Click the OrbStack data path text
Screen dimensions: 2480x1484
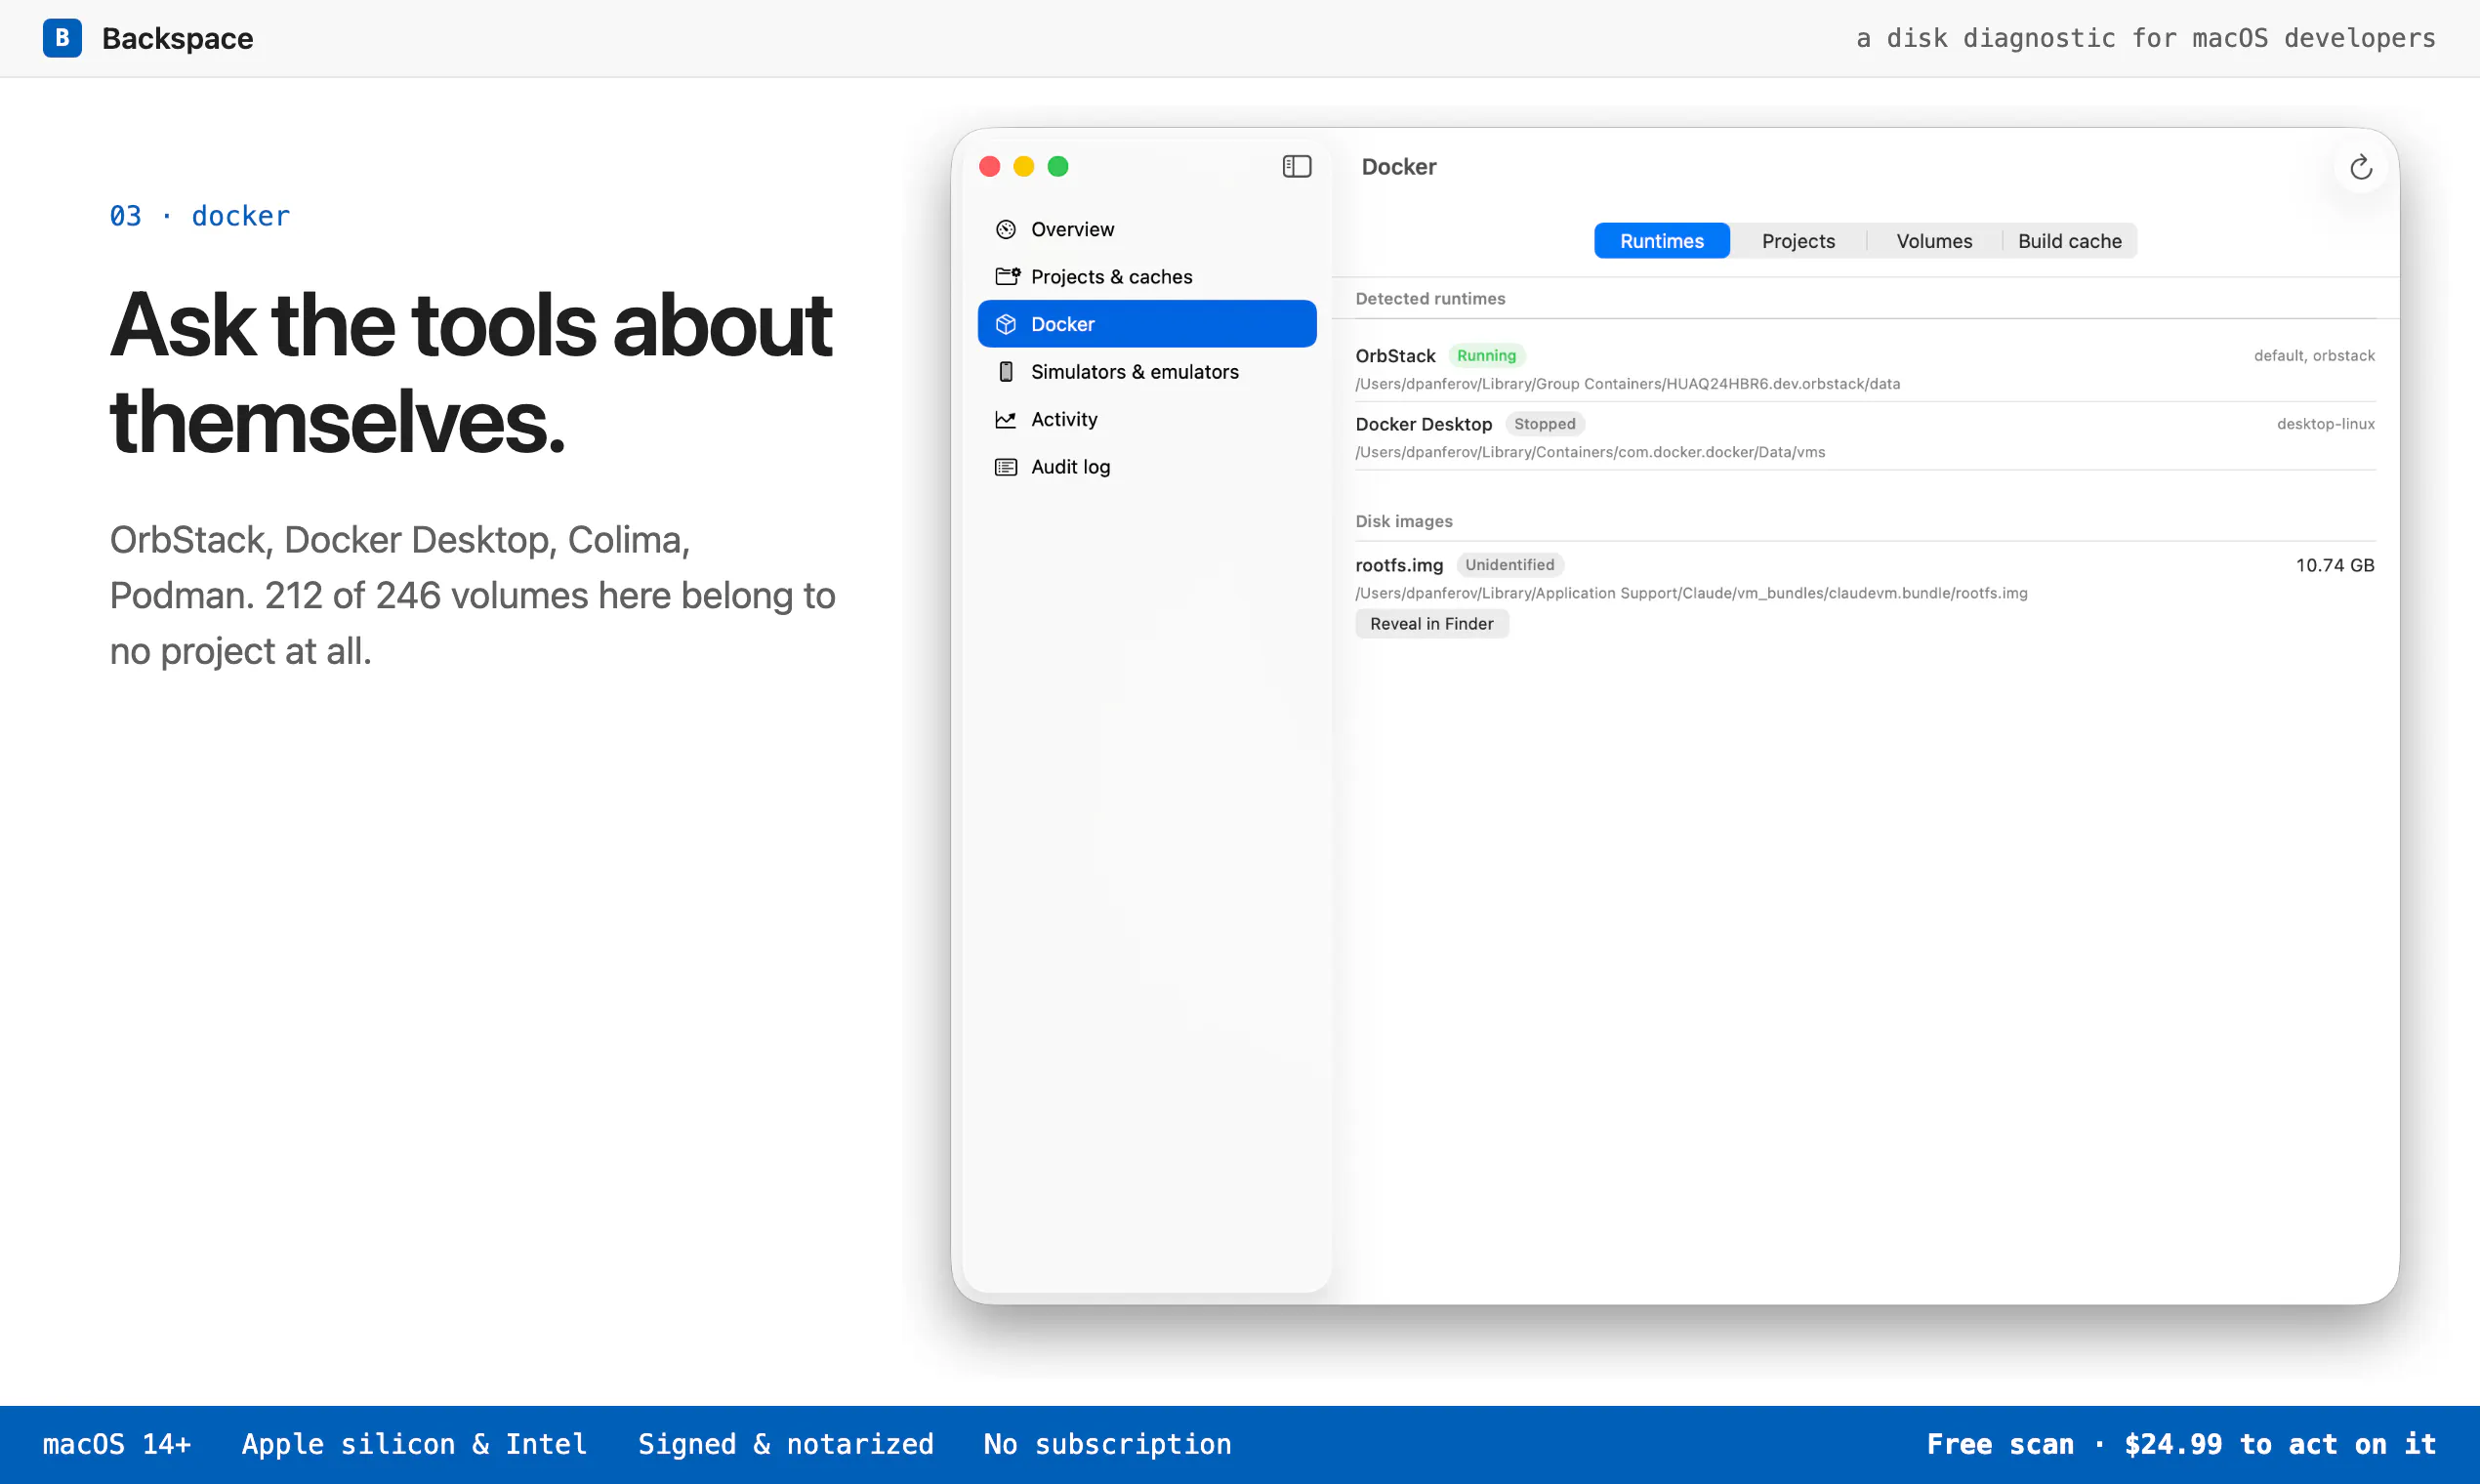pos(1627,384)
